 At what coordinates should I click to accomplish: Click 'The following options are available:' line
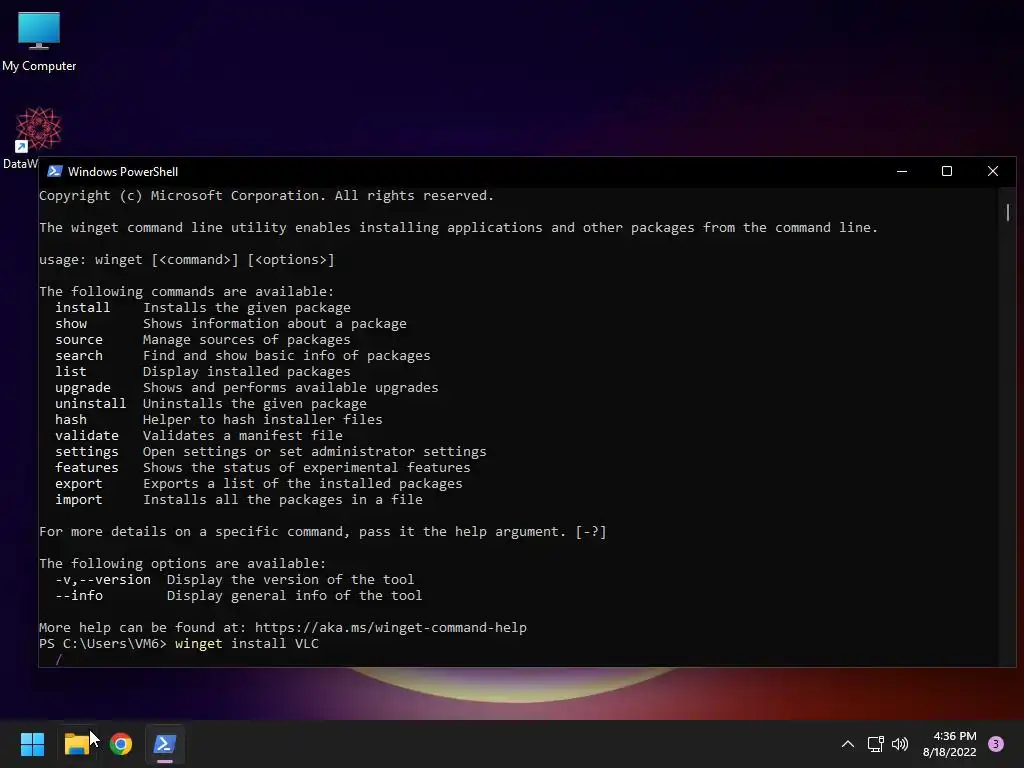coord(183,564)
